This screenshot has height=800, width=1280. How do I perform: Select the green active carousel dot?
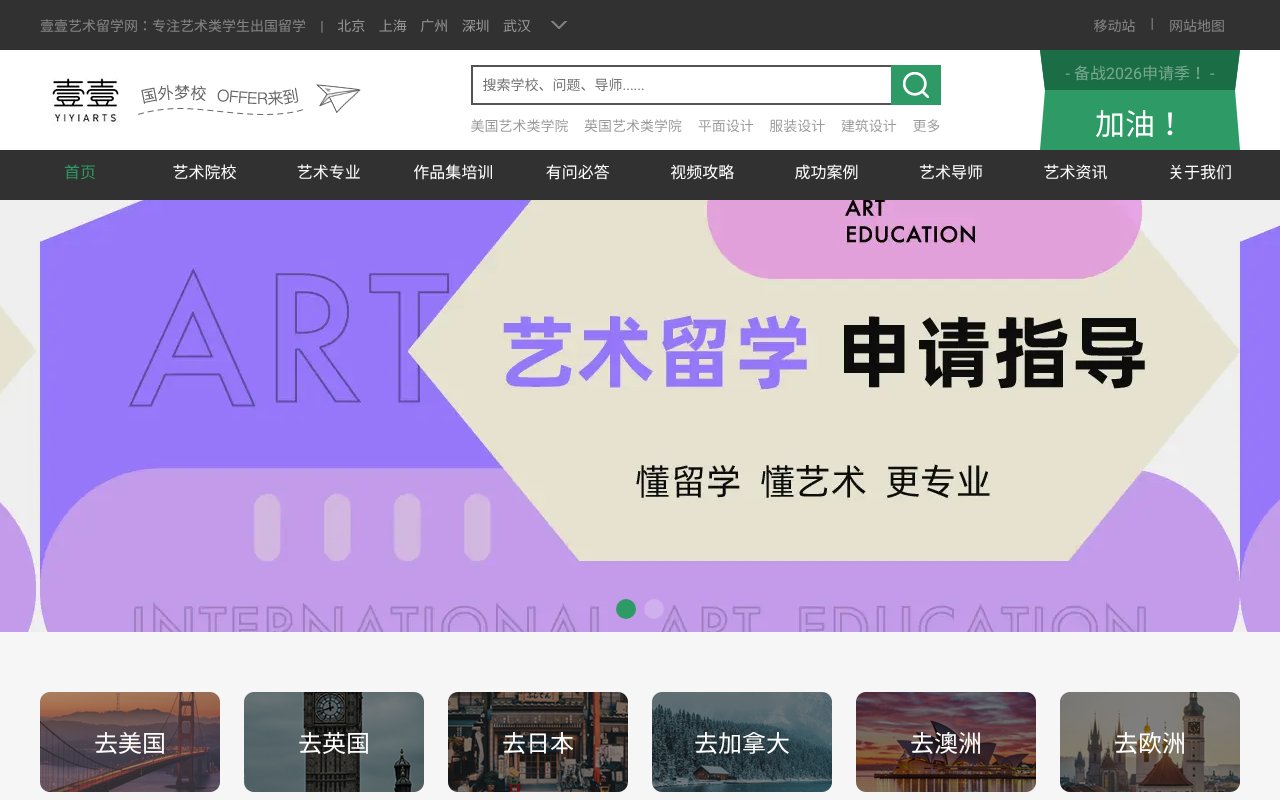628,608
